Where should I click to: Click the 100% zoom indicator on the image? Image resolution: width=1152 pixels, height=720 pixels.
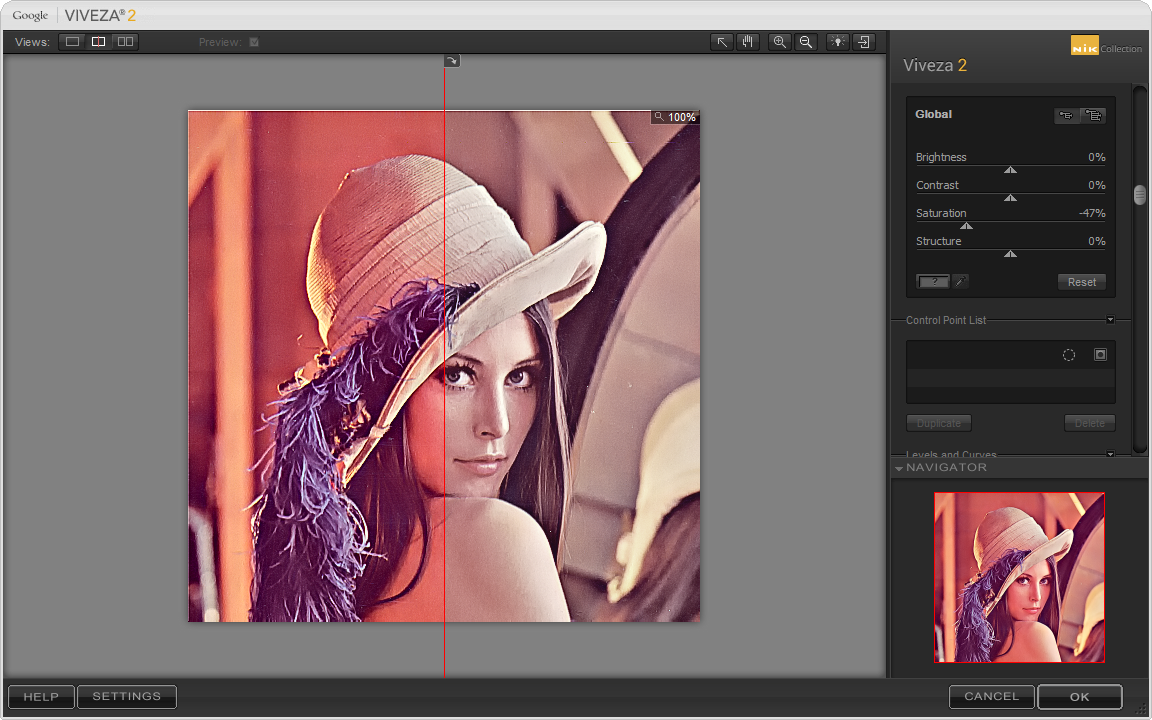pos(675,117)
